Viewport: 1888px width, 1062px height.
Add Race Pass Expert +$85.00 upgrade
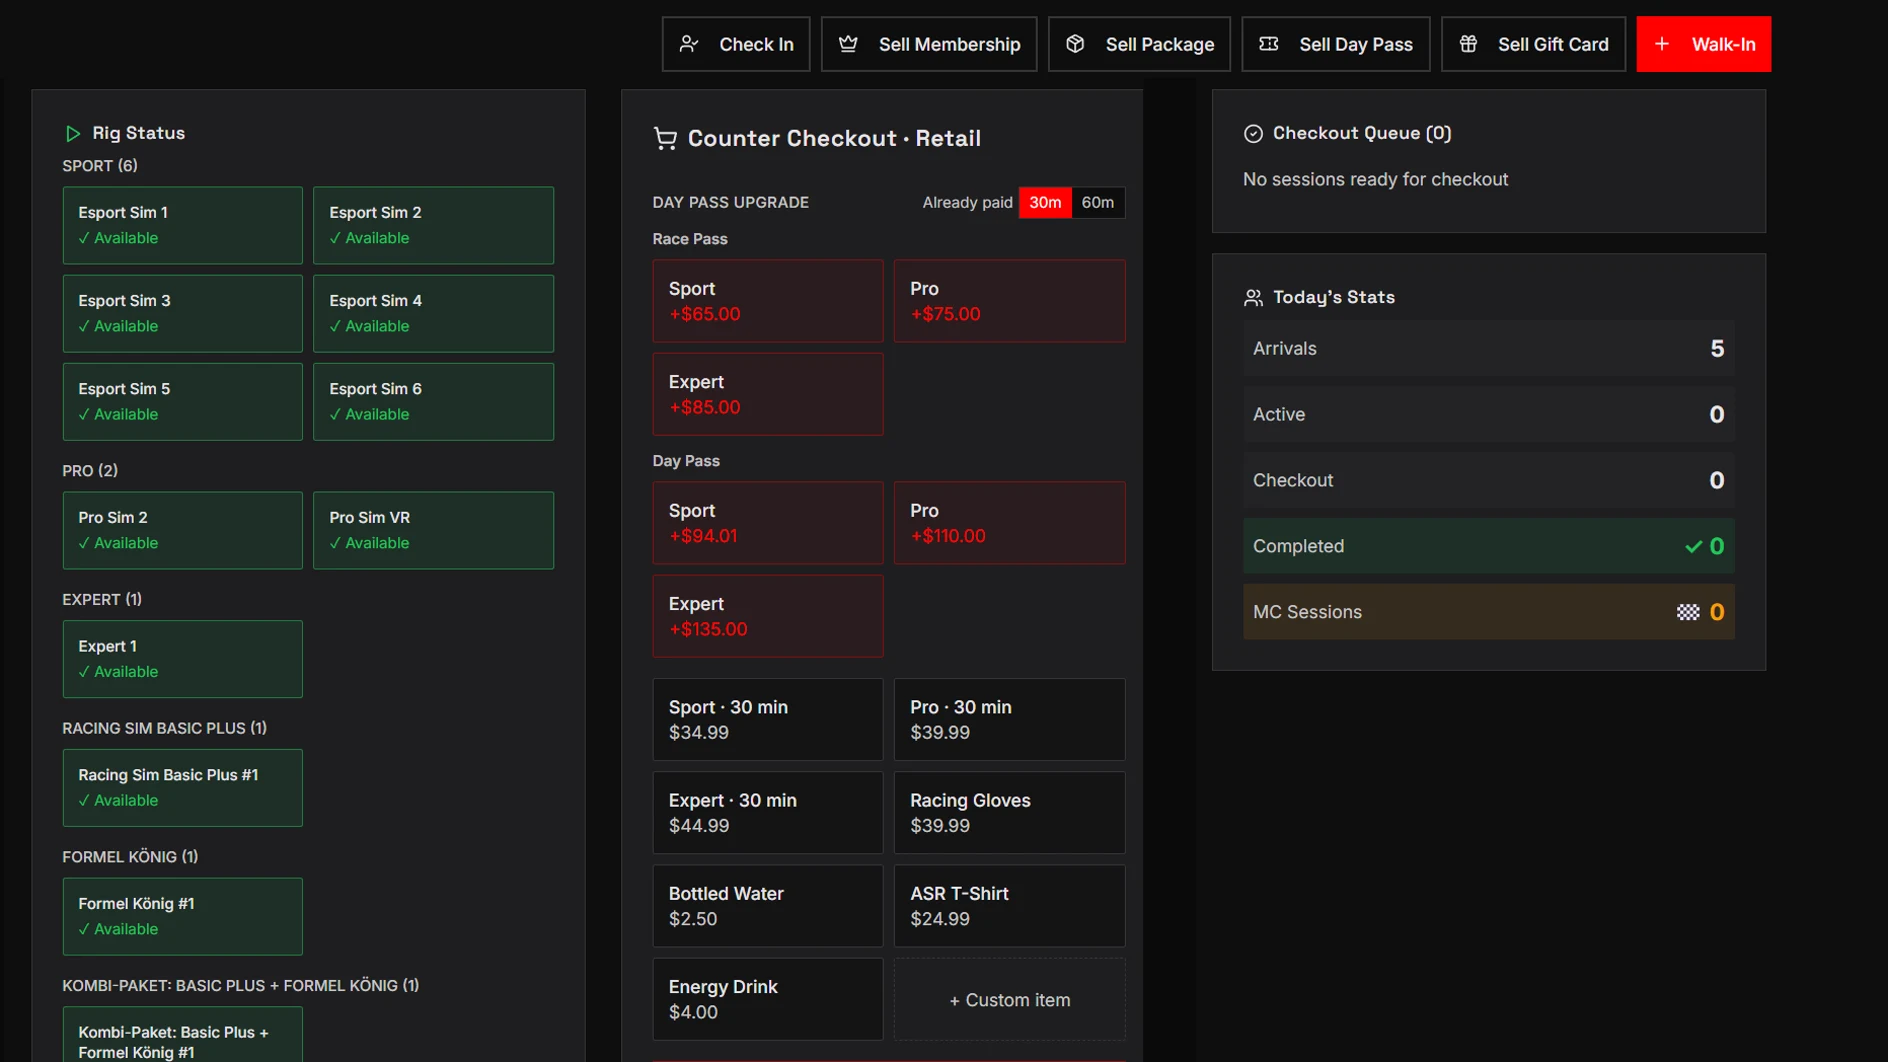point(768,394)
